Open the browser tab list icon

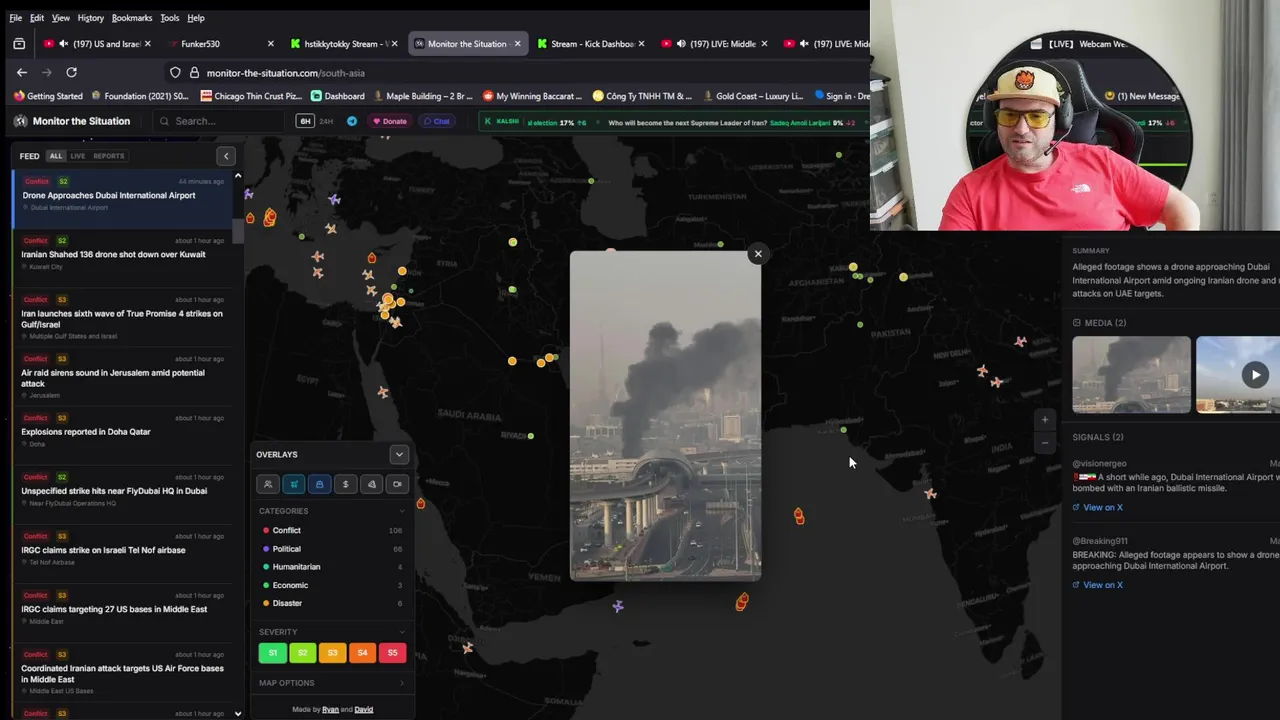coord(19,44)
